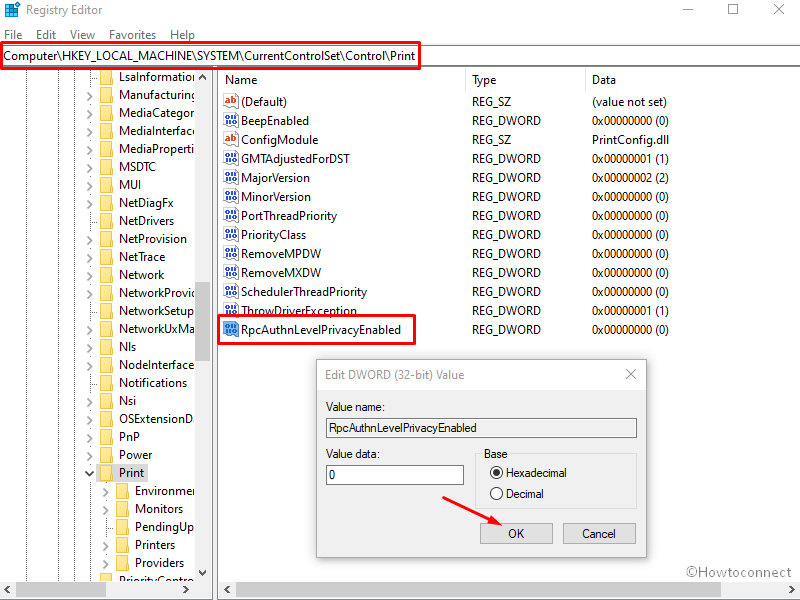Close the Edit DWORD dialog with X
The image size is (800, 600).
click(631, 374)
